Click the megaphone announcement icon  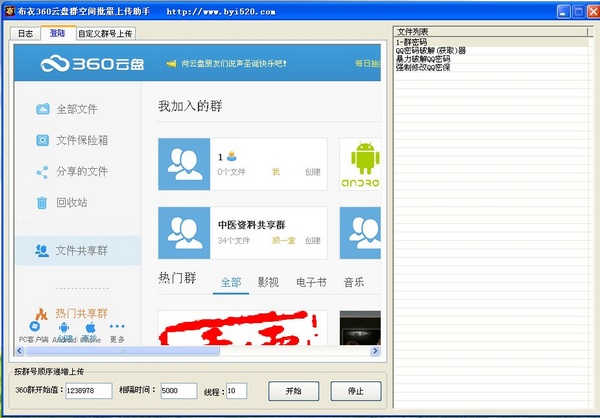(x=171, y=64)
